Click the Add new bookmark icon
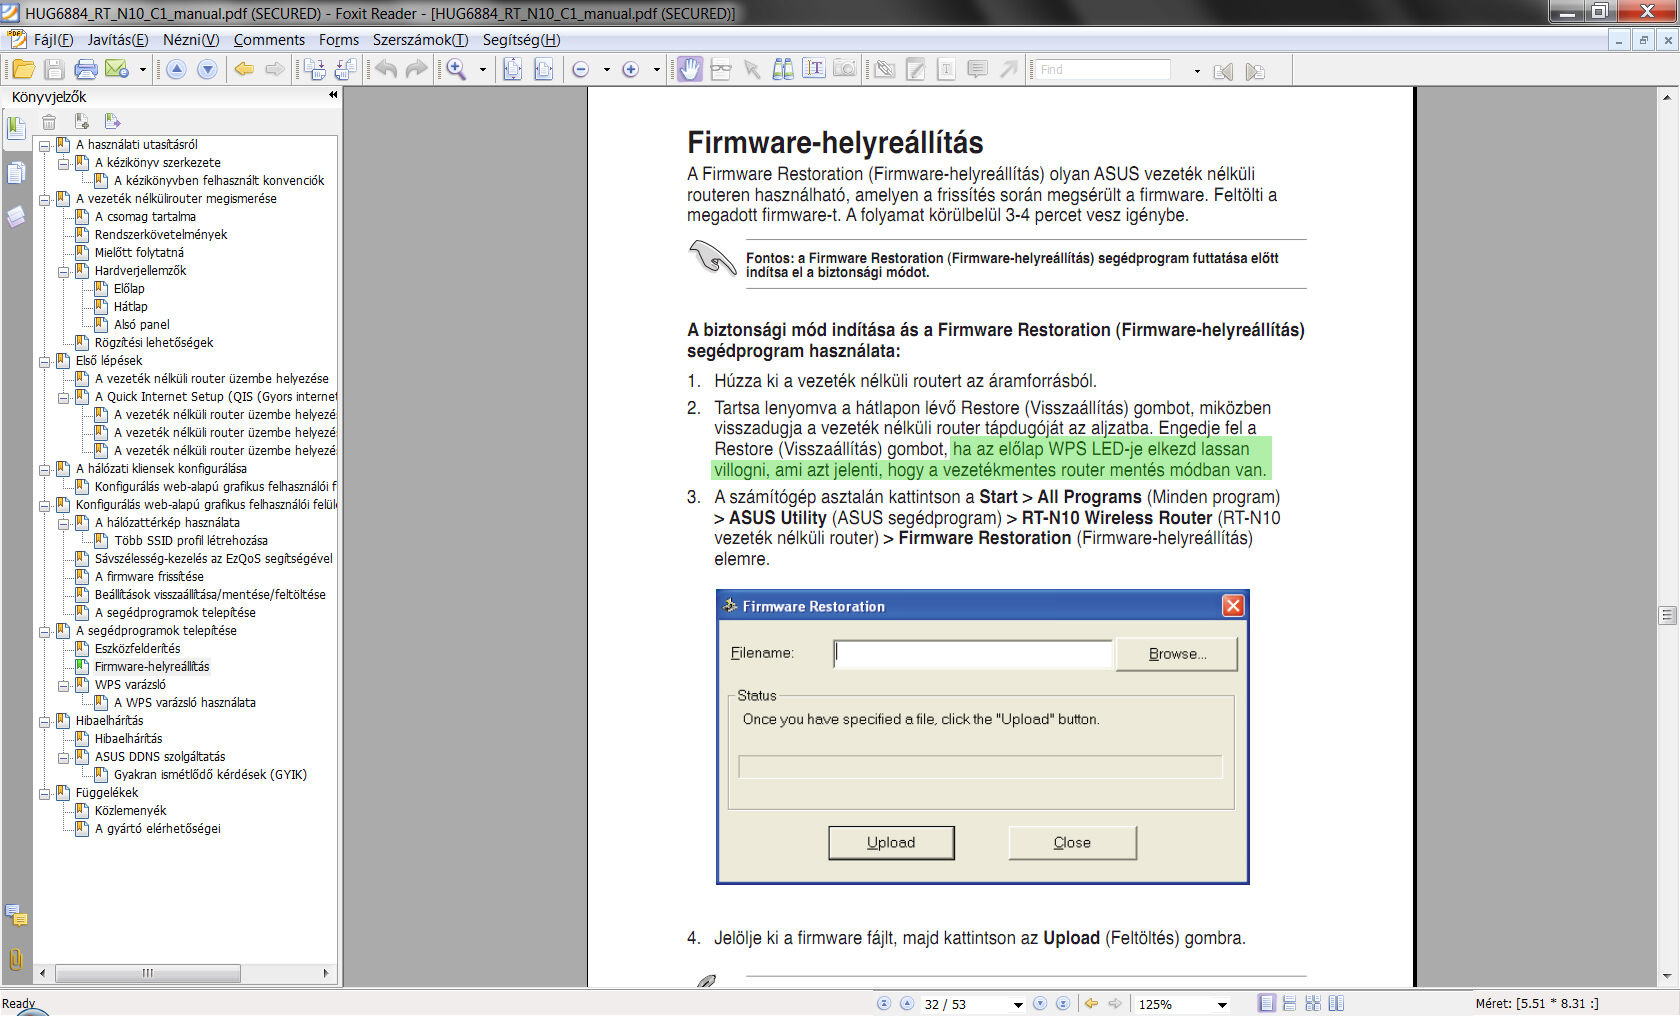 (82, 122)
